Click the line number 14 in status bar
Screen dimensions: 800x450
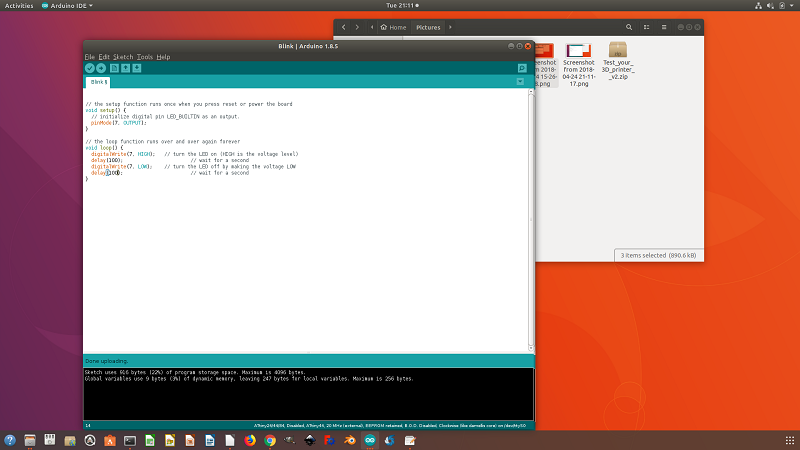pyautogui.click(x=88, y=426)
